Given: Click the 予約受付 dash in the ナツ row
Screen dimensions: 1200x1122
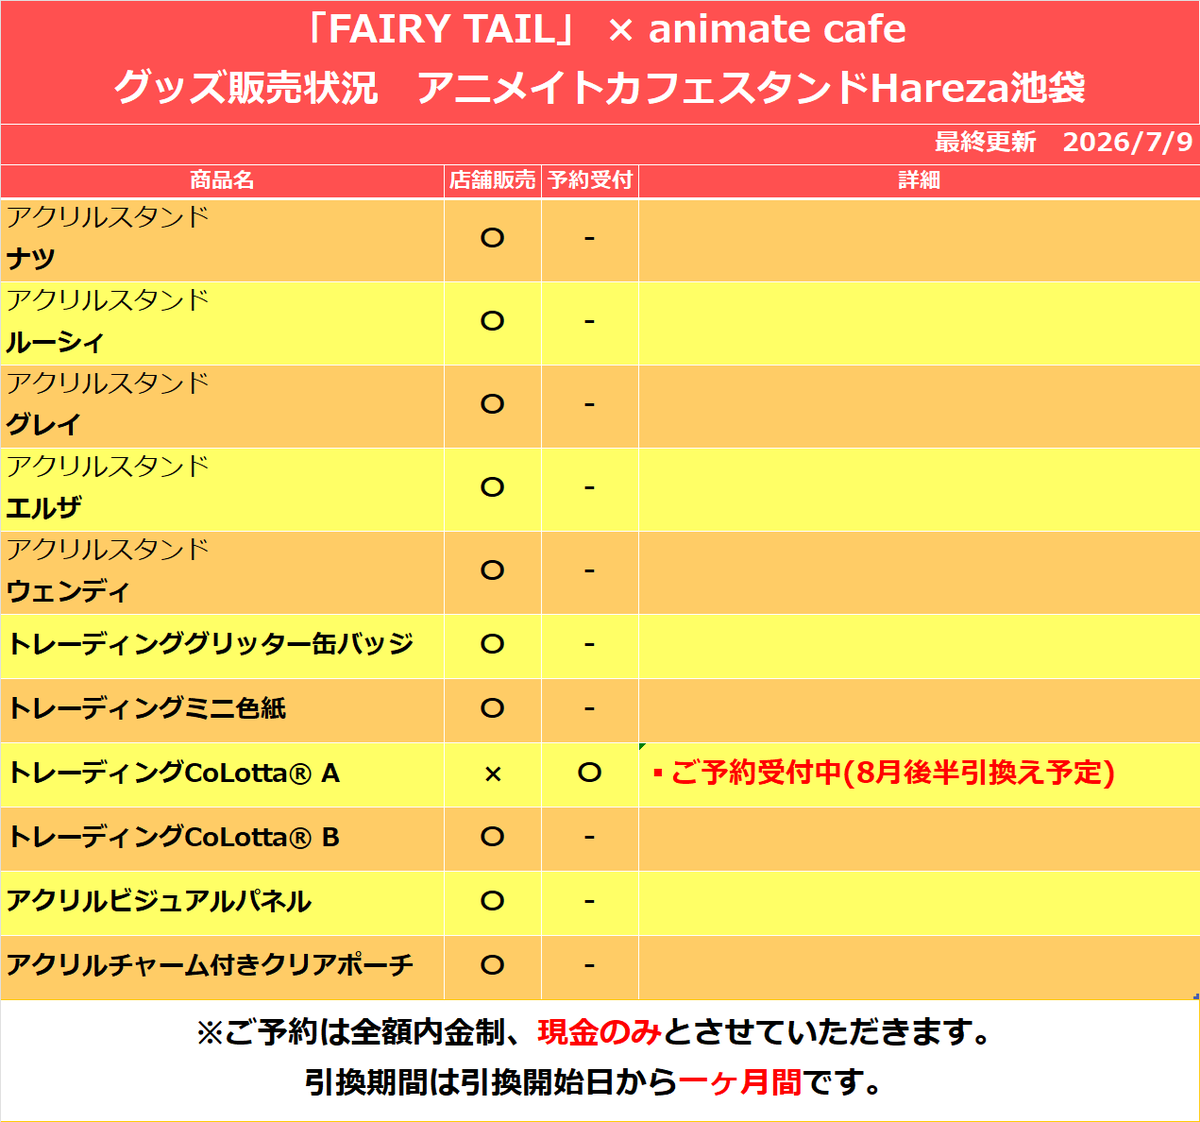Looking at the screenshot, I should 590,238.
